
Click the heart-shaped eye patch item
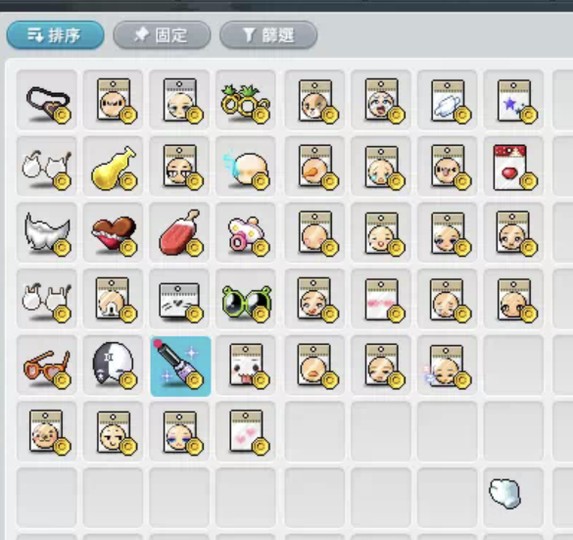click(47, 100)
